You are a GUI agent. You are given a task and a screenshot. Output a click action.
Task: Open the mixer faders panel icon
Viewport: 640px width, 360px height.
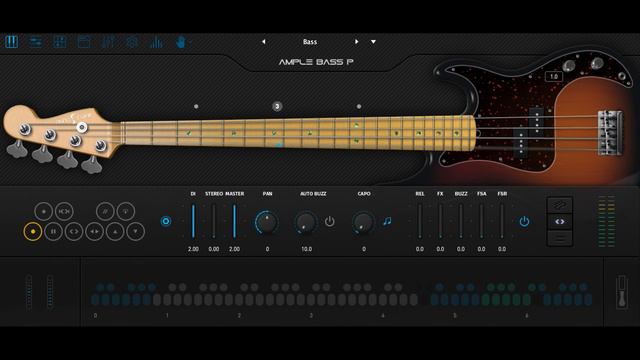click(108, 42)
